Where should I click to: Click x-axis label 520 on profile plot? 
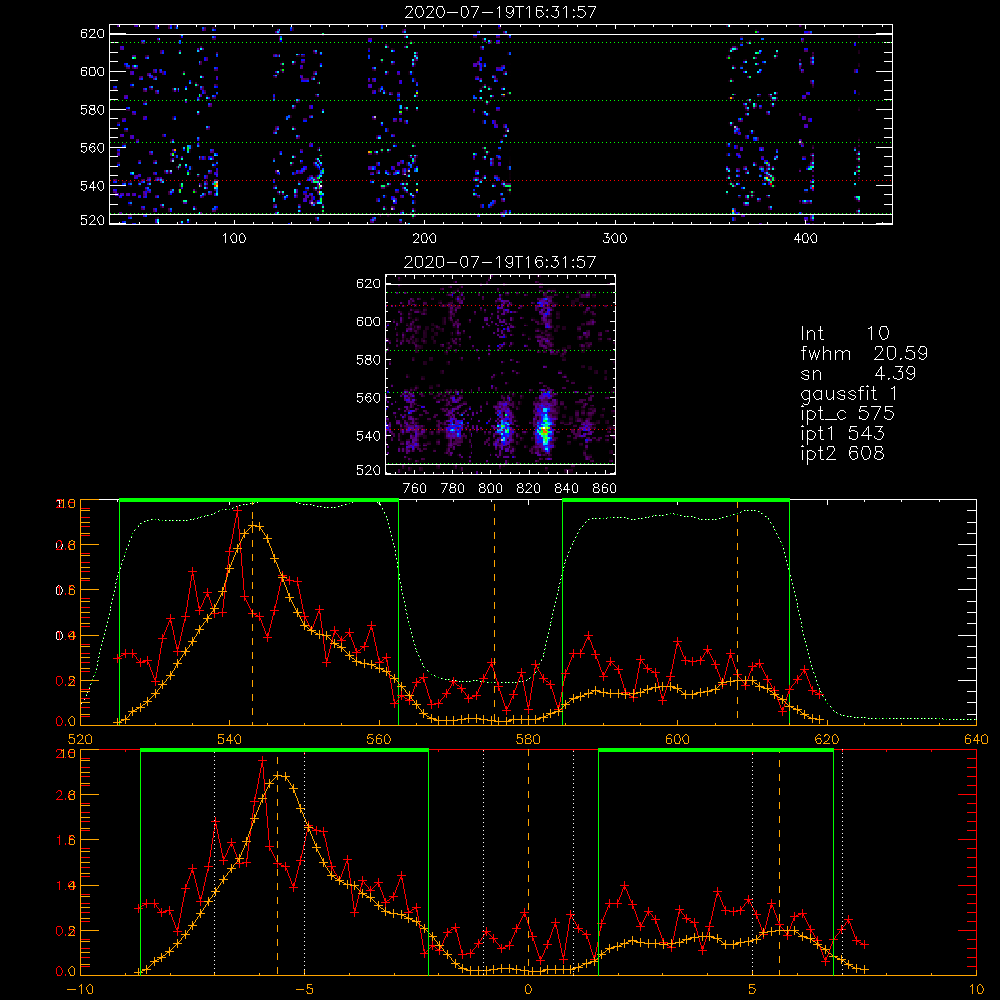pyautogui.click(x=80, y=740)
